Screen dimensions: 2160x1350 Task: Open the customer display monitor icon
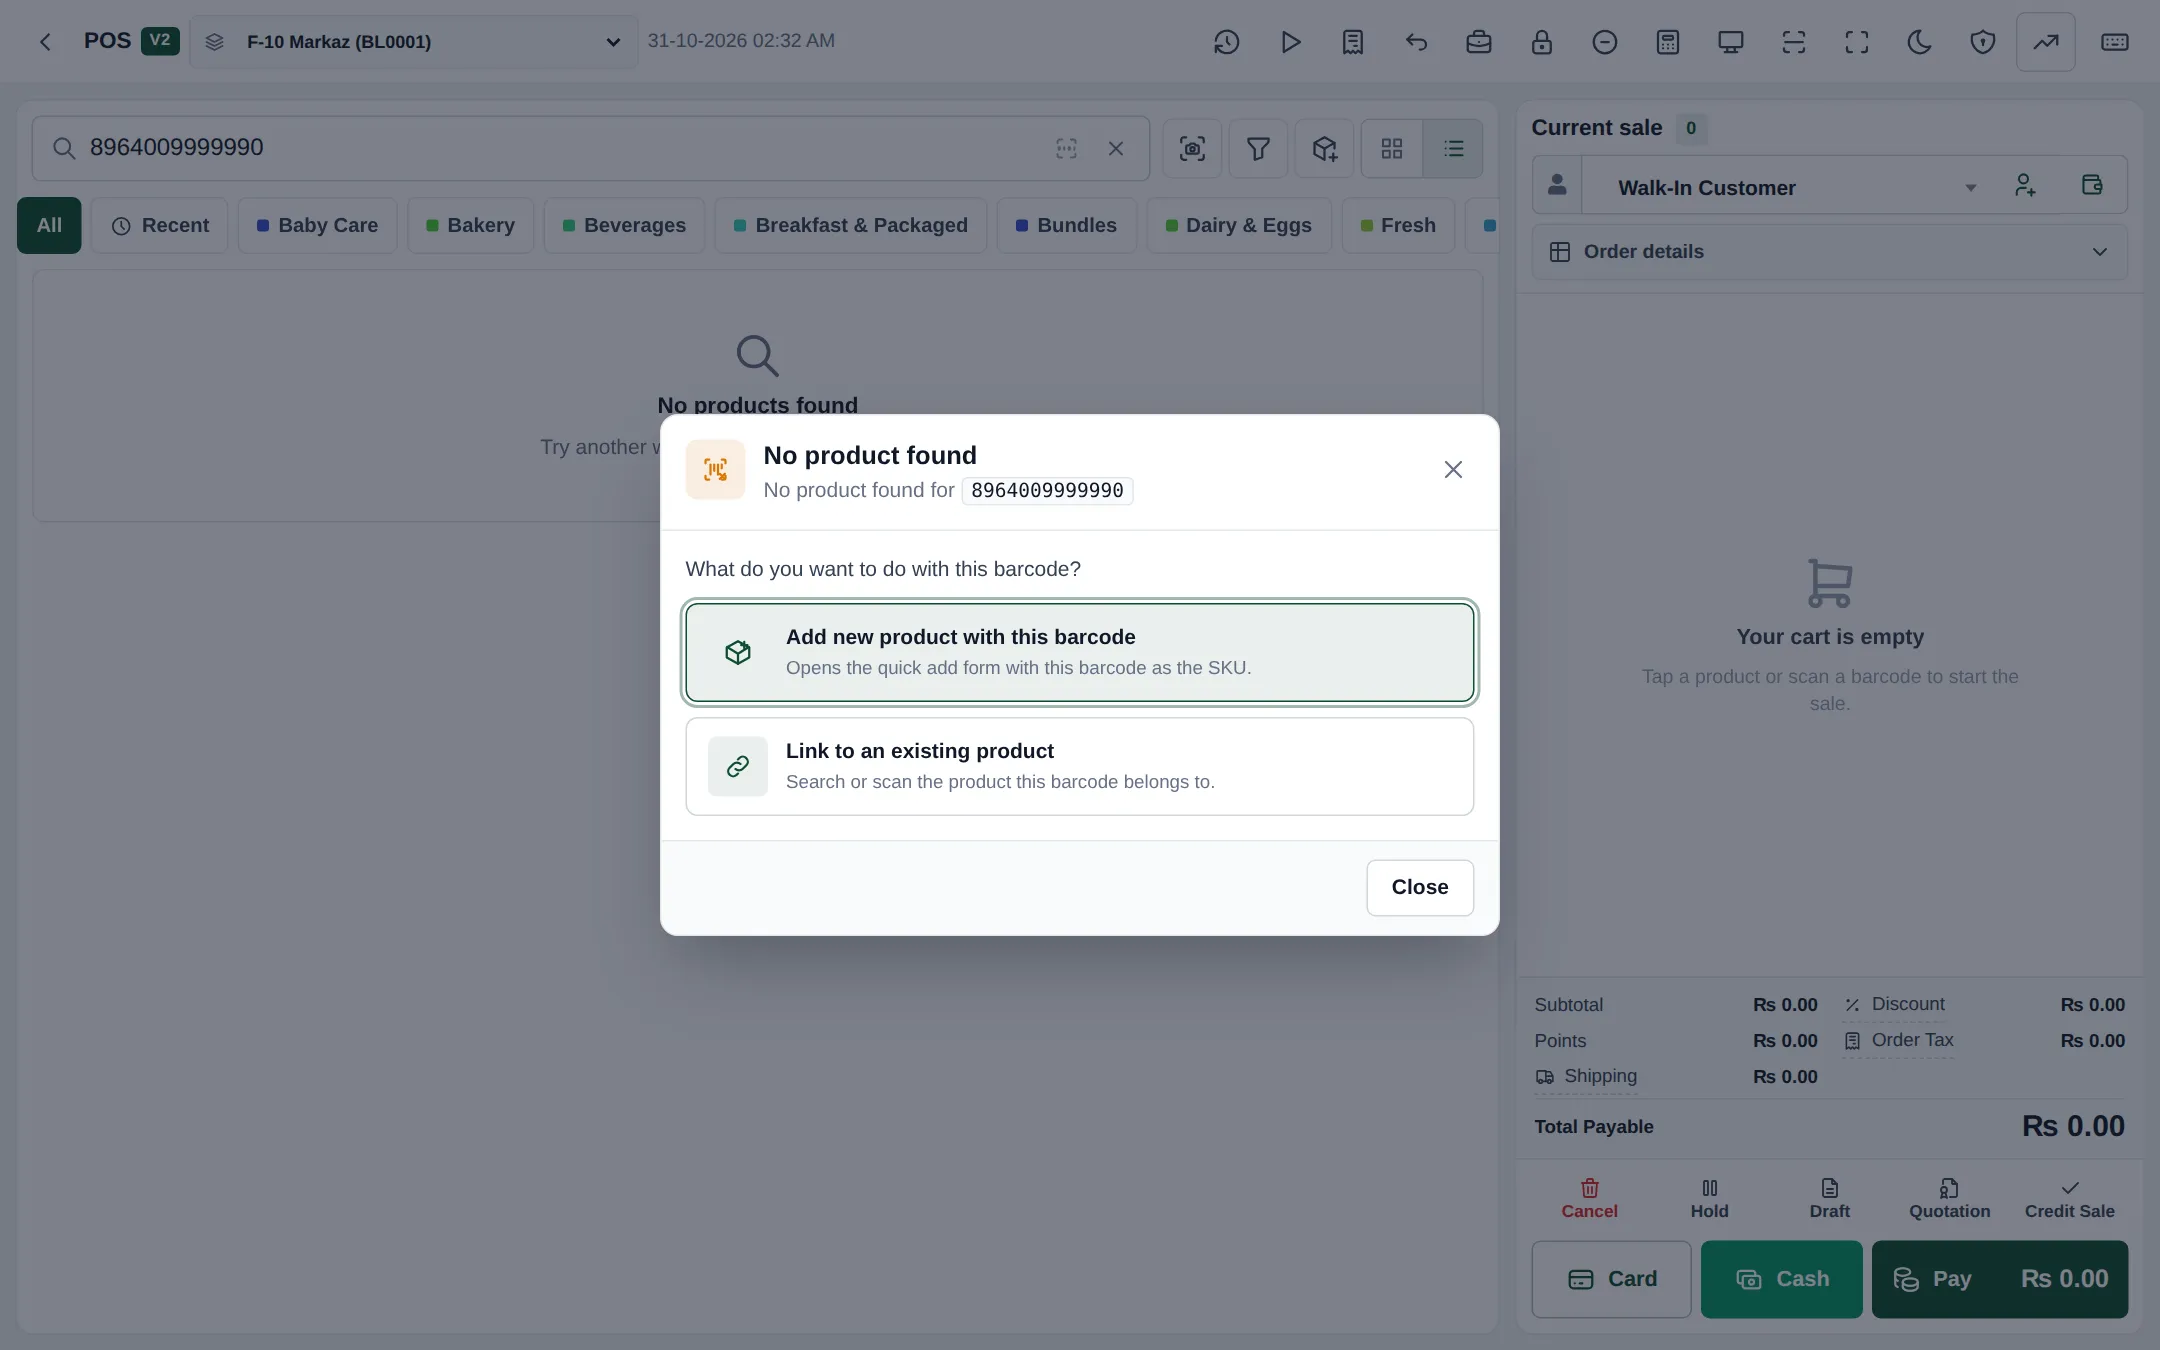click(1731, 42)
